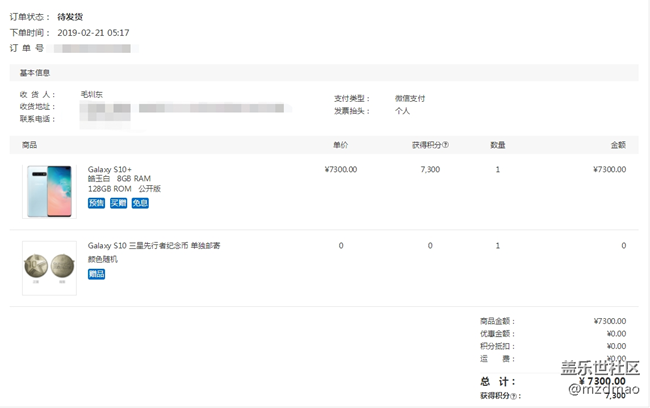Click the ¥7300.00 price in 金额 column
This screenshot has height=408, width=650.
pos(609,169)
